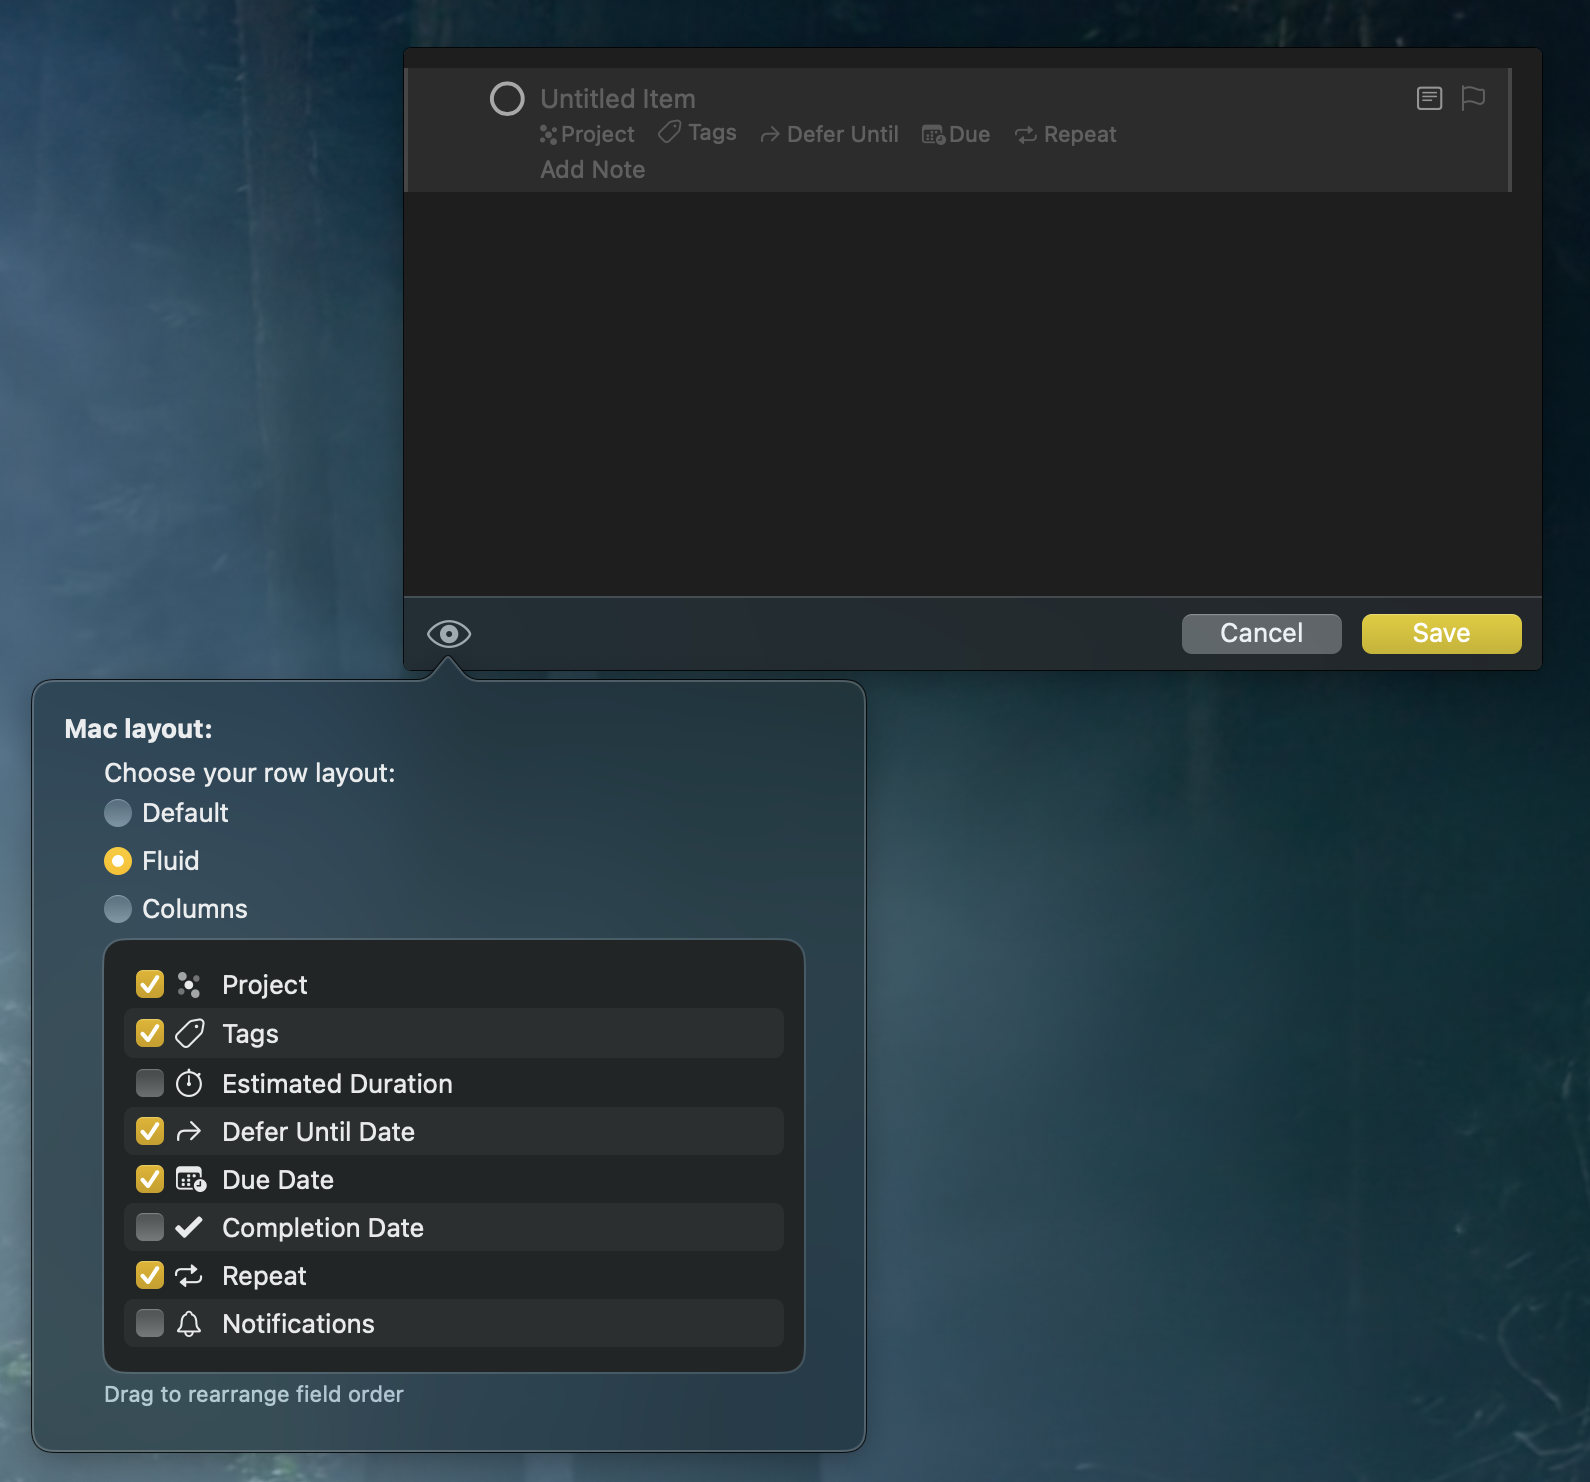The width and height of the screenshot is (1590, 1482).
Task: Click the eye view options icon
Action: [x=448, y=634]
